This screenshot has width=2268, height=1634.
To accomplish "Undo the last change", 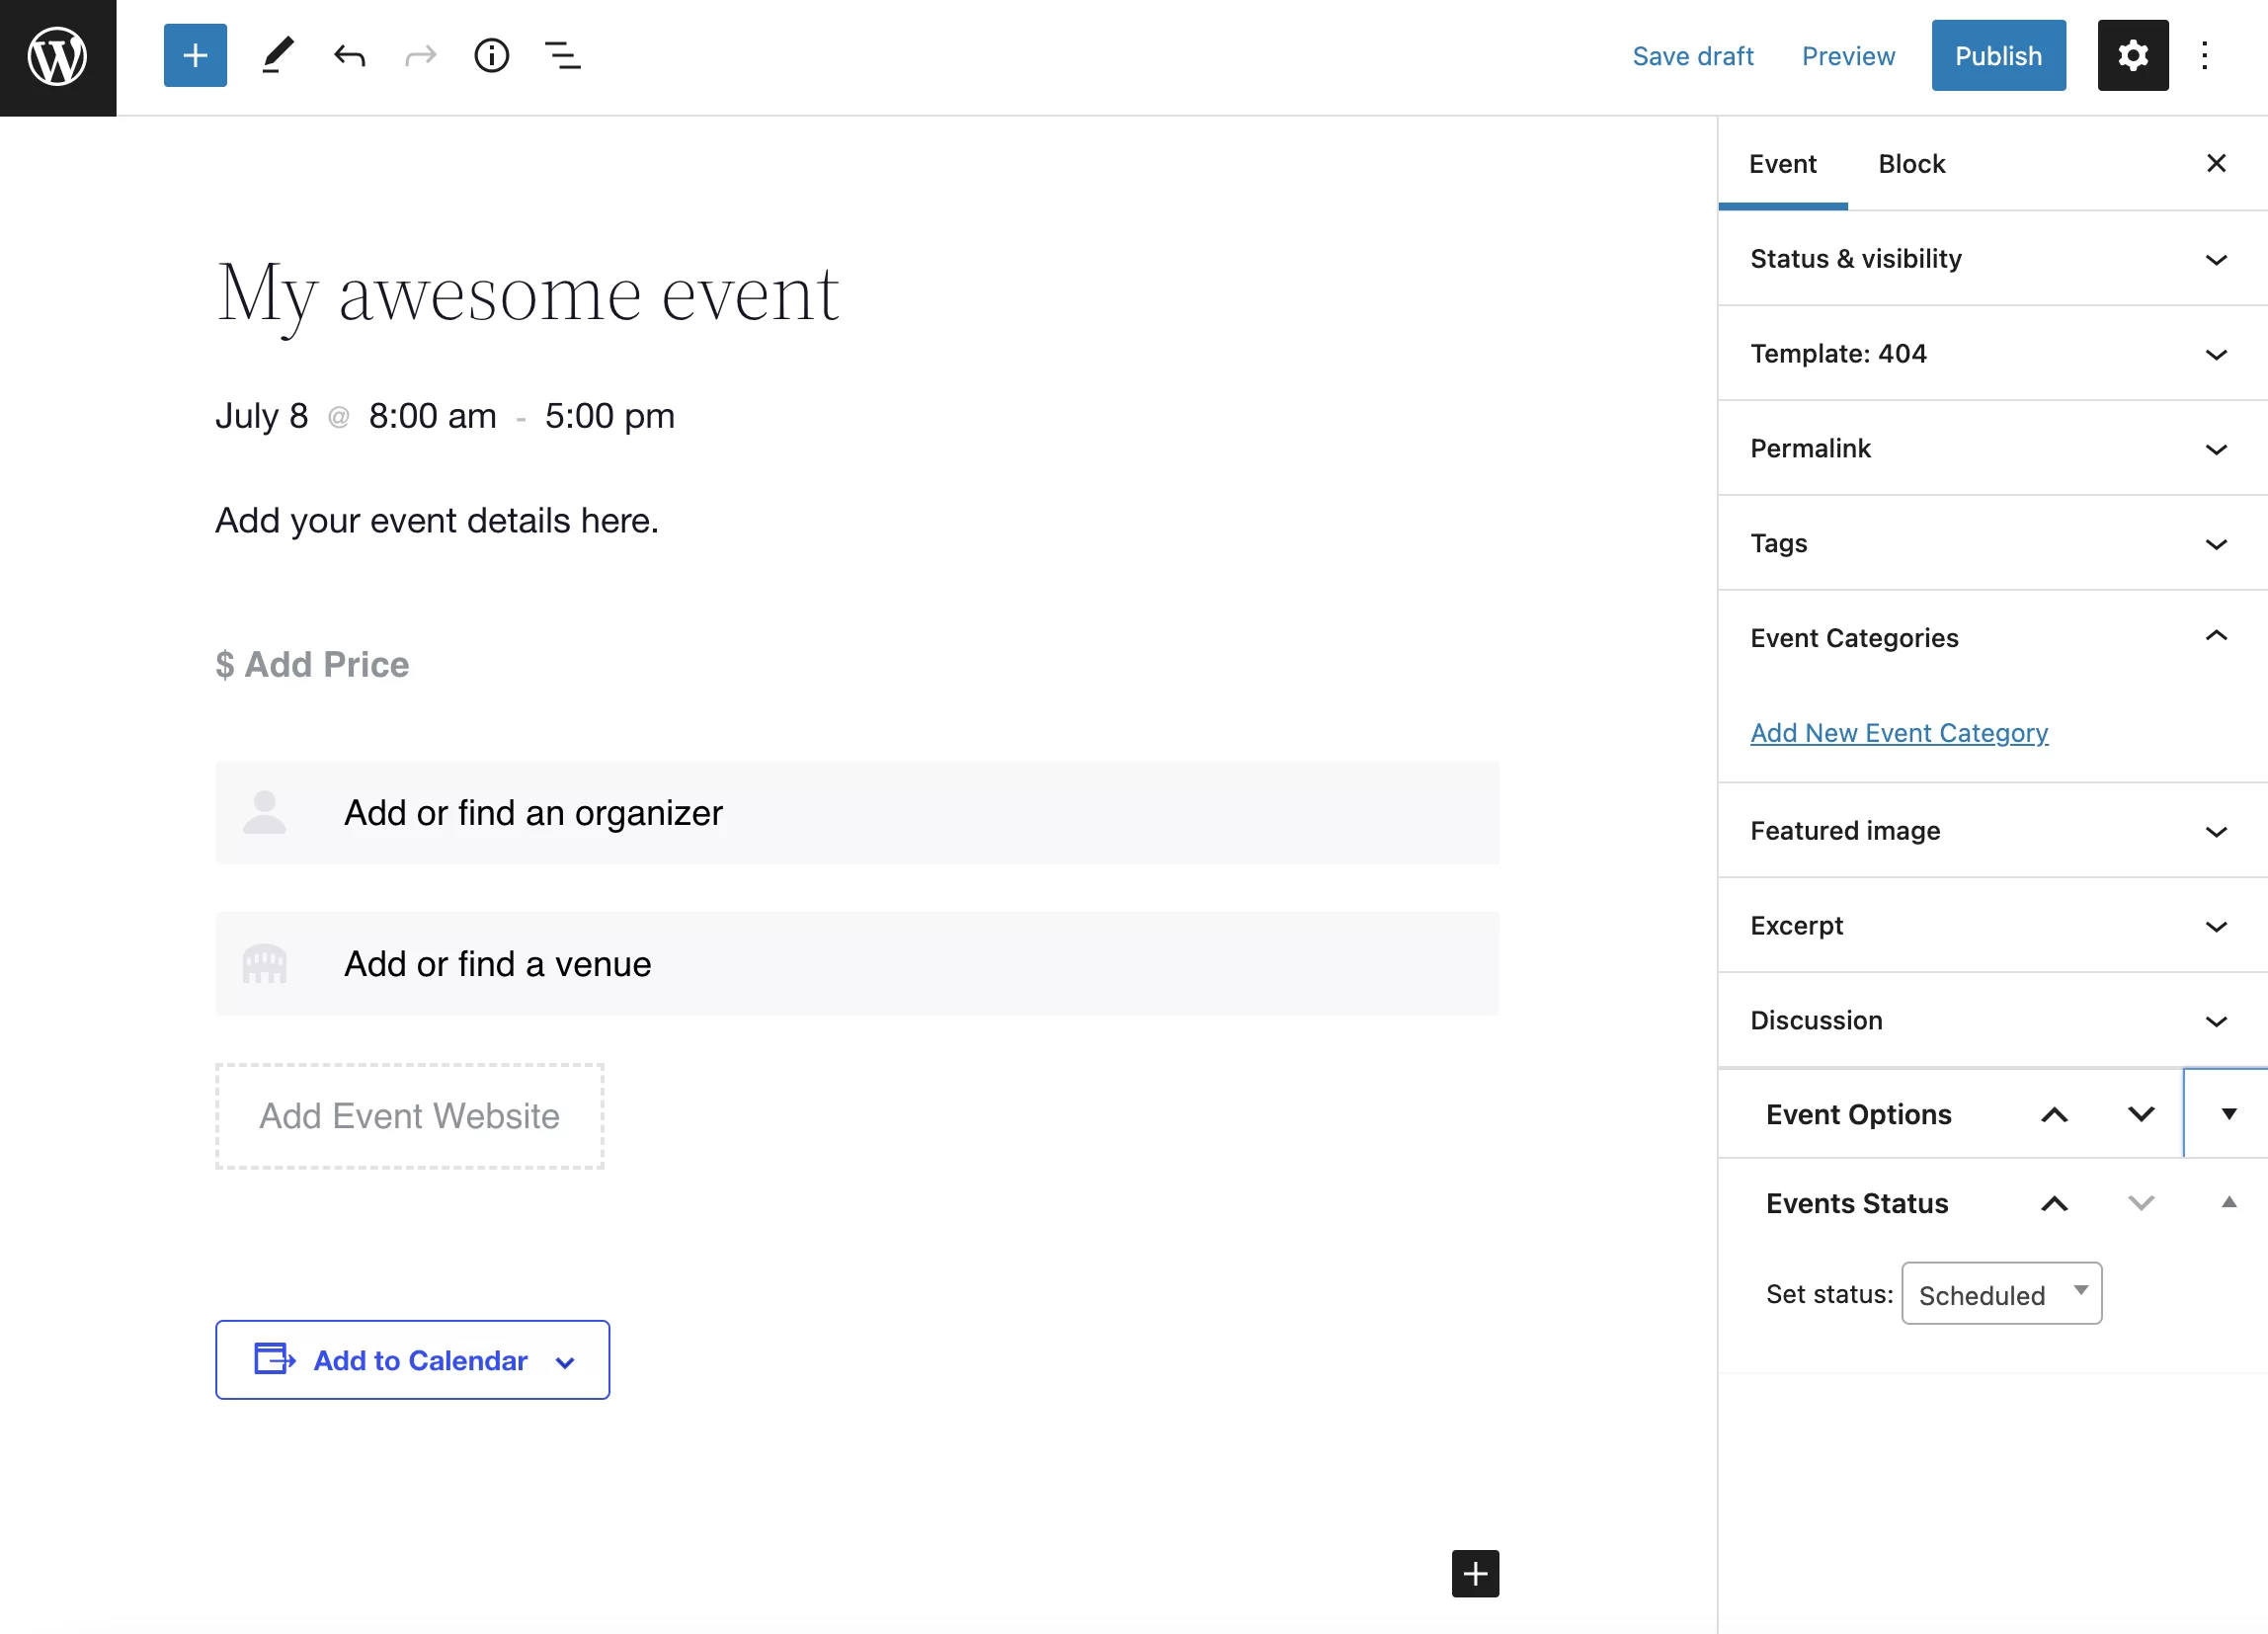I will coord(349,56).
